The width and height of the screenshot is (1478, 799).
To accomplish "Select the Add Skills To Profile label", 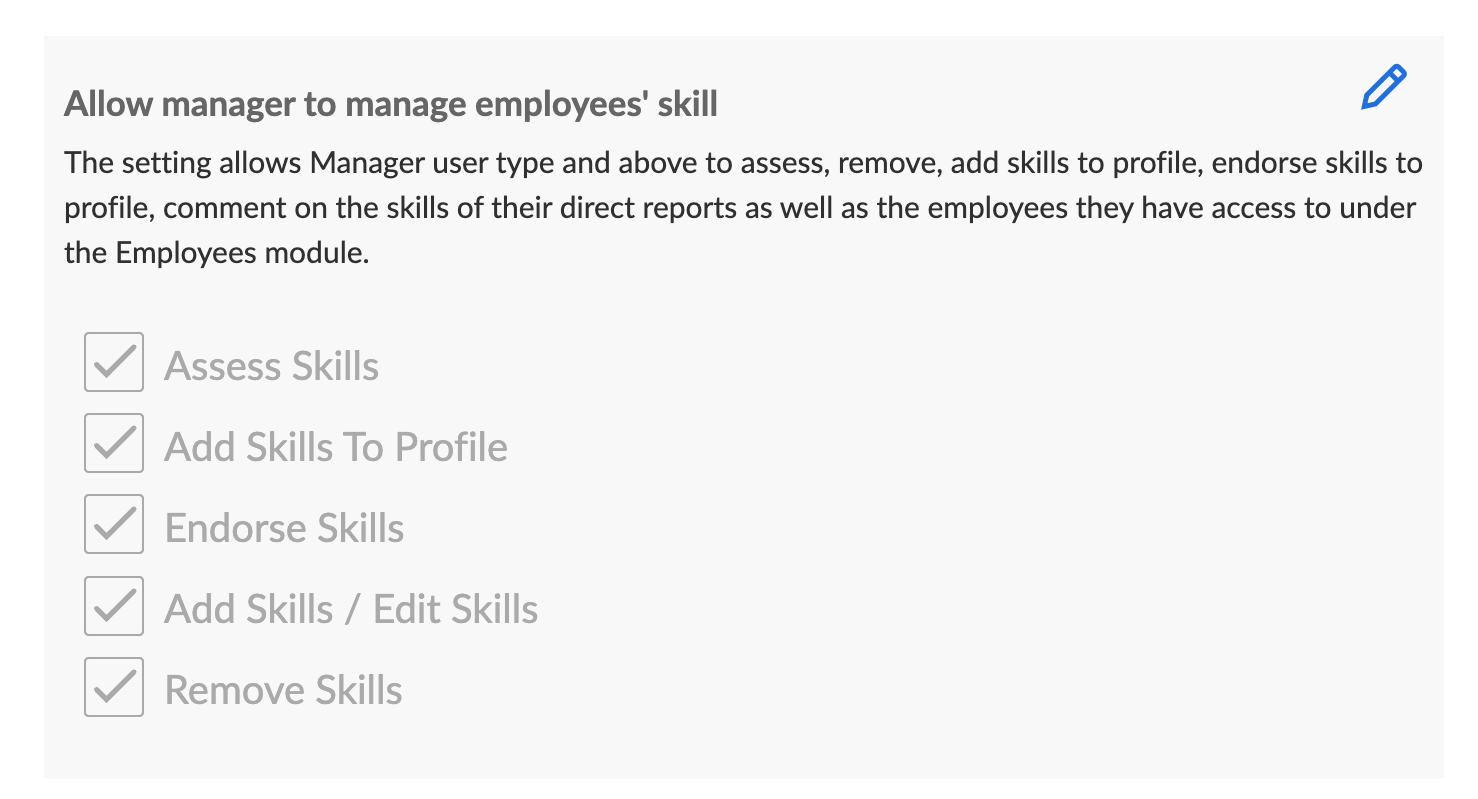I will pyautogui.click(x=335, y=447).
